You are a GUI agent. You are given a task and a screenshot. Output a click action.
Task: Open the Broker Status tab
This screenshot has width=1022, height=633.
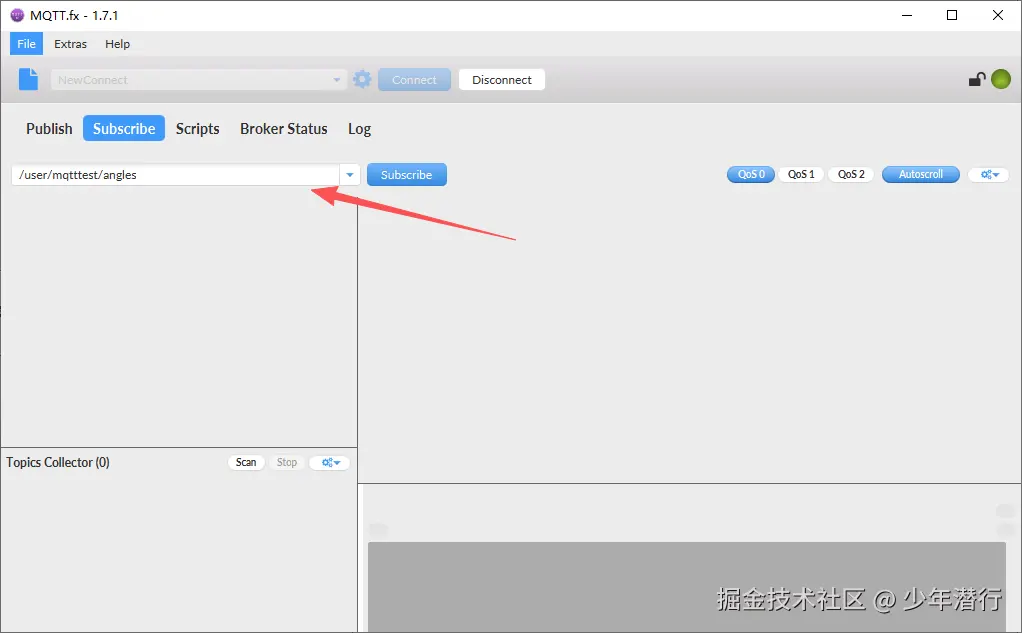pos(284,128)
